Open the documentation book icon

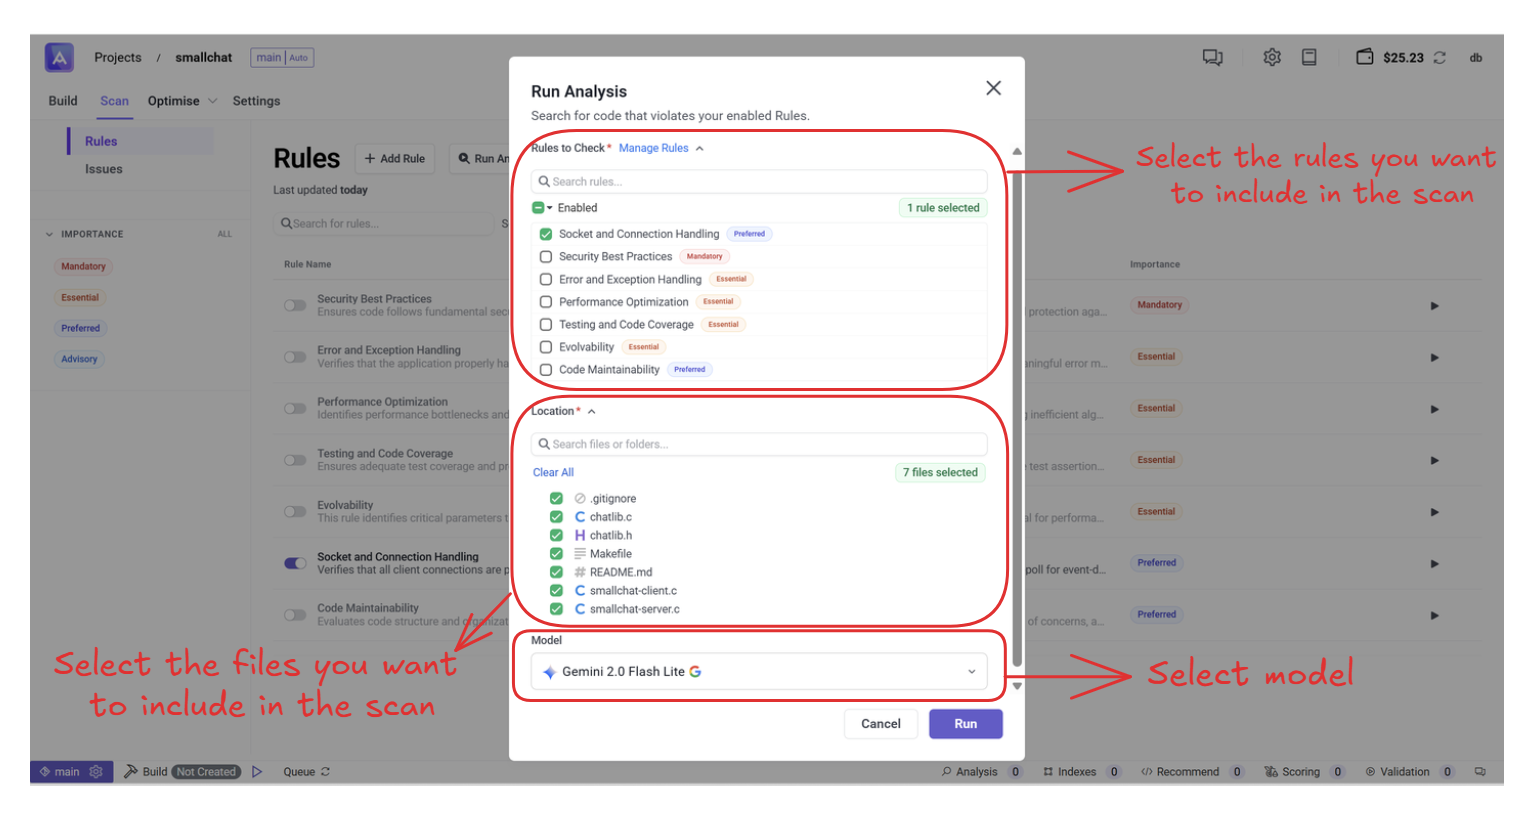1309,58
